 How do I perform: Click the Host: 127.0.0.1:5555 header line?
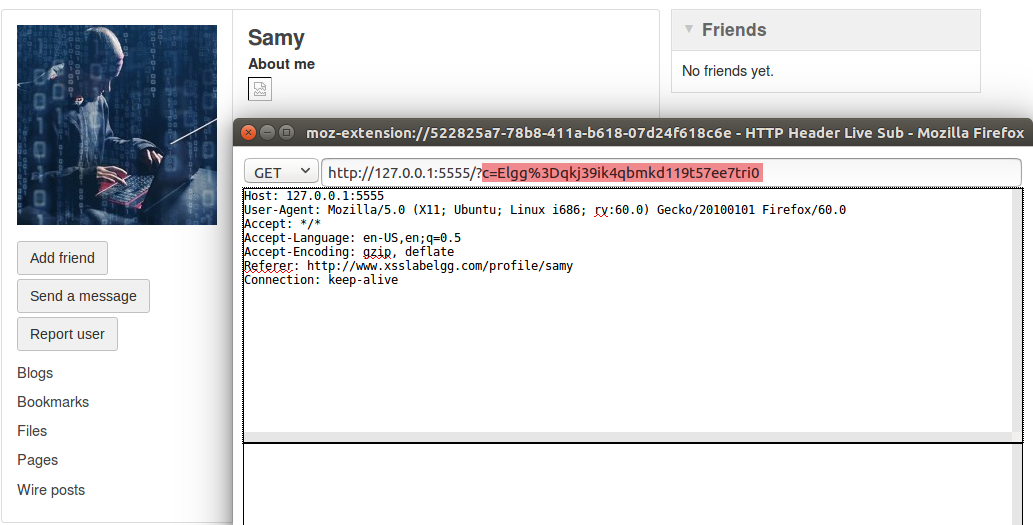click(x=314, y=196)
